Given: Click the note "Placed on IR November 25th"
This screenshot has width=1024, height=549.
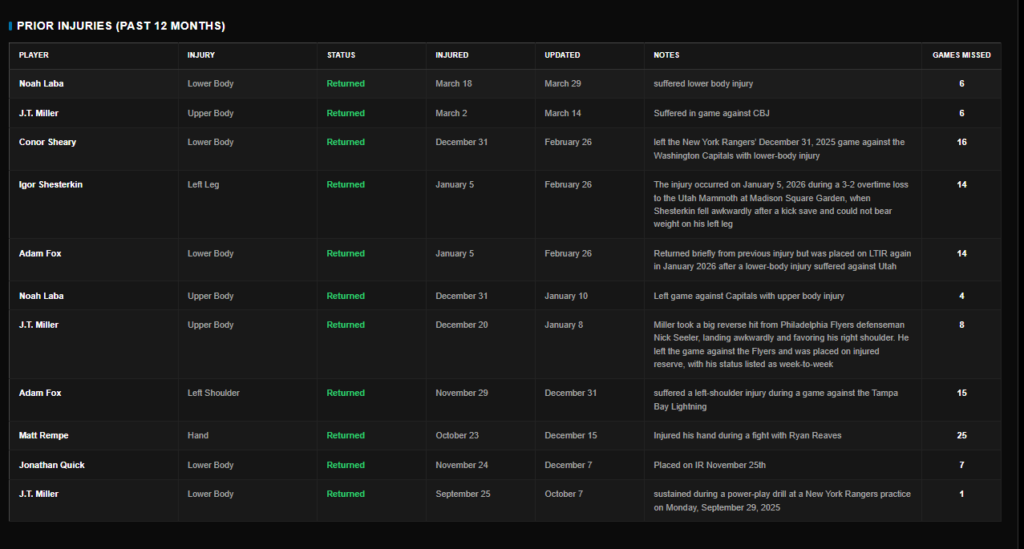Looking at the screenshot, I should tap(710, 465).
